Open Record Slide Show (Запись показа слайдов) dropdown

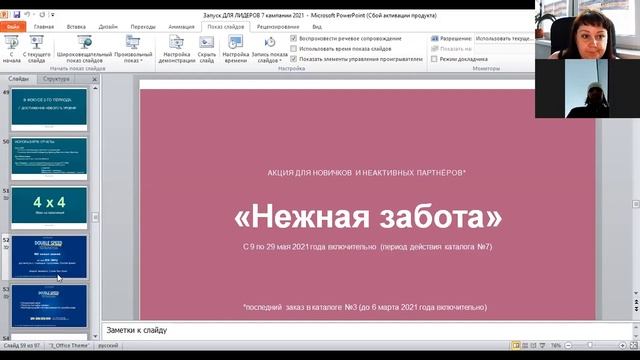269,49
